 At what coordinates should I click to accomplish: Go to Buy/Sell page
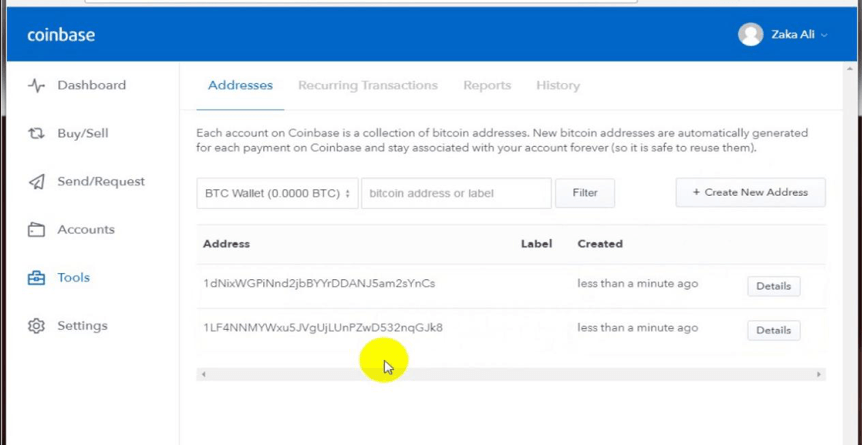point(83,133)
